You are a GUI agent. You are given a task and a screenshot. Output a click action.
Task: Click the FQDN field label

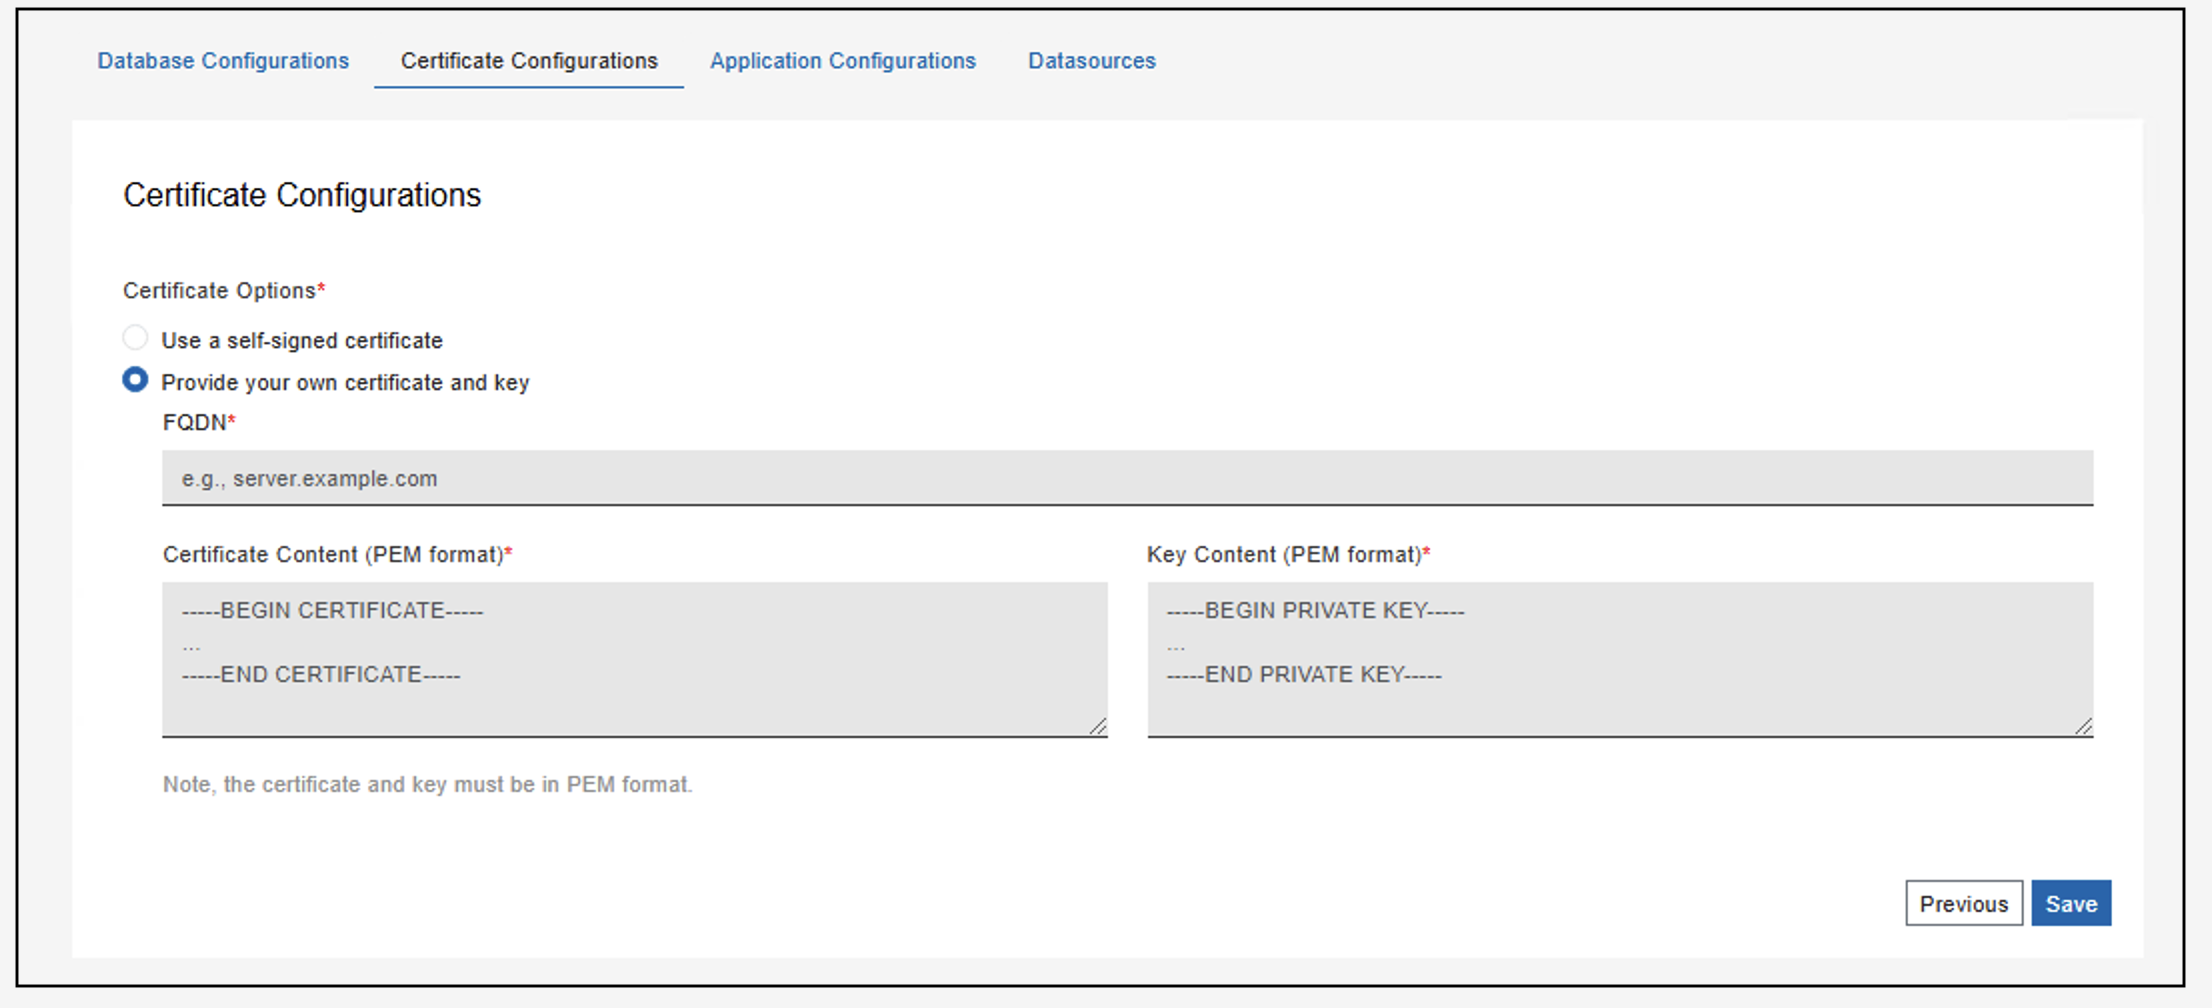(x=194, y=423)
